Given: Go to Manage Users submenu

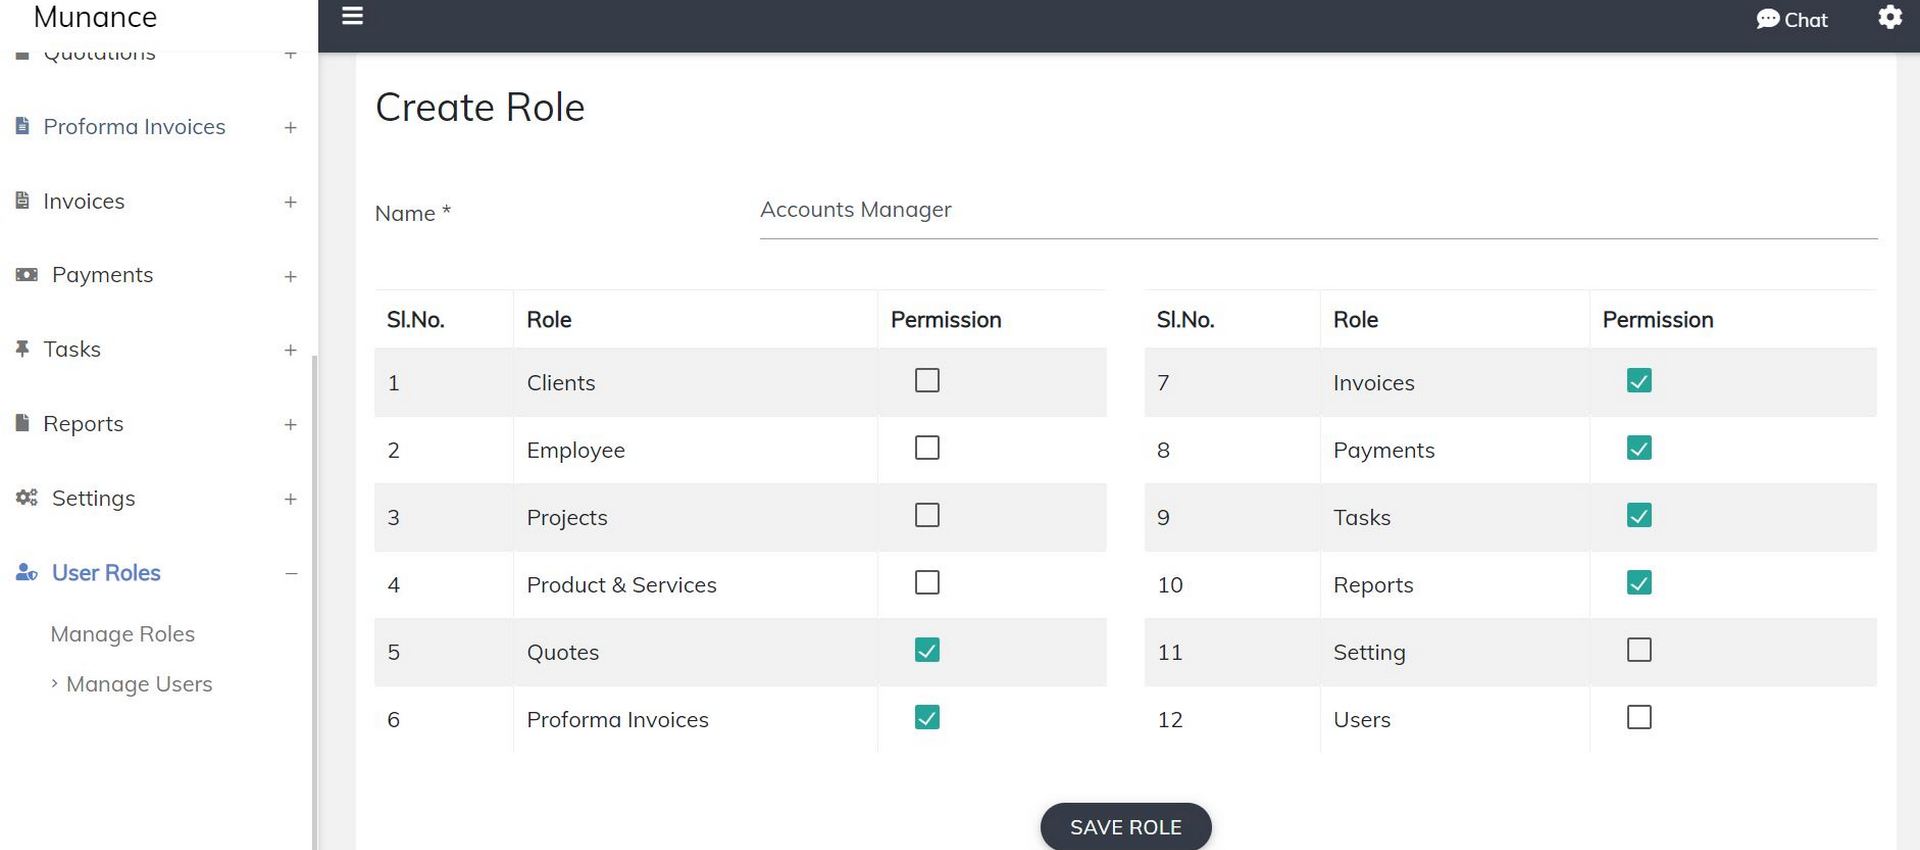Looking at the screenshot, I should tap(139, 684).
